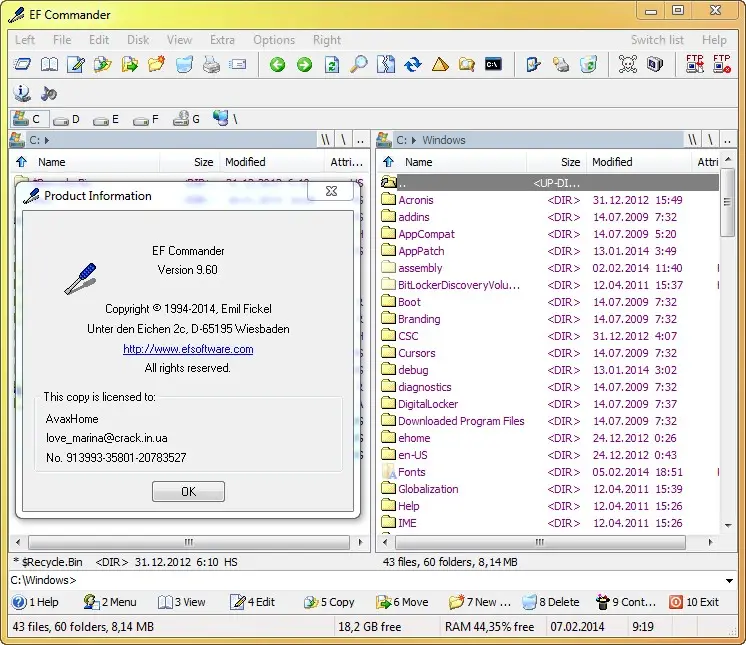
Task: Go back with the green left arrow
Action: [x=277, y=64]
